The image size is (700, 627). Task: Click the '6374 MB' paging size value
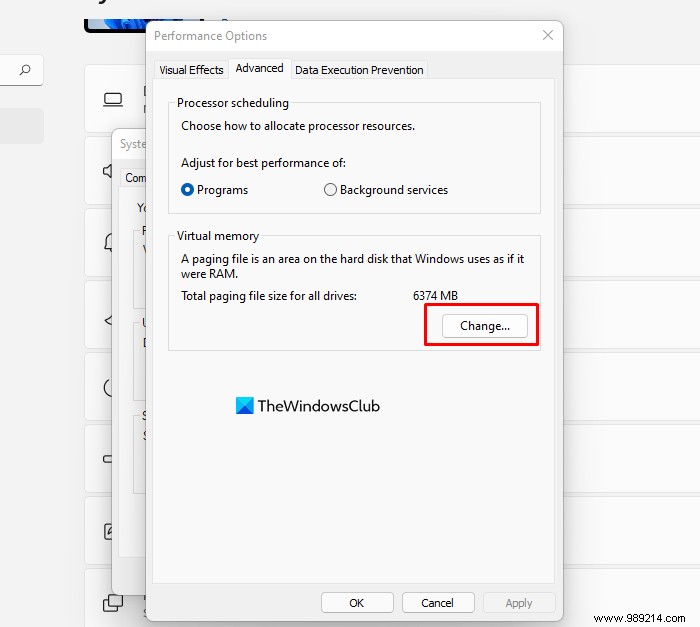click(435, 296)
